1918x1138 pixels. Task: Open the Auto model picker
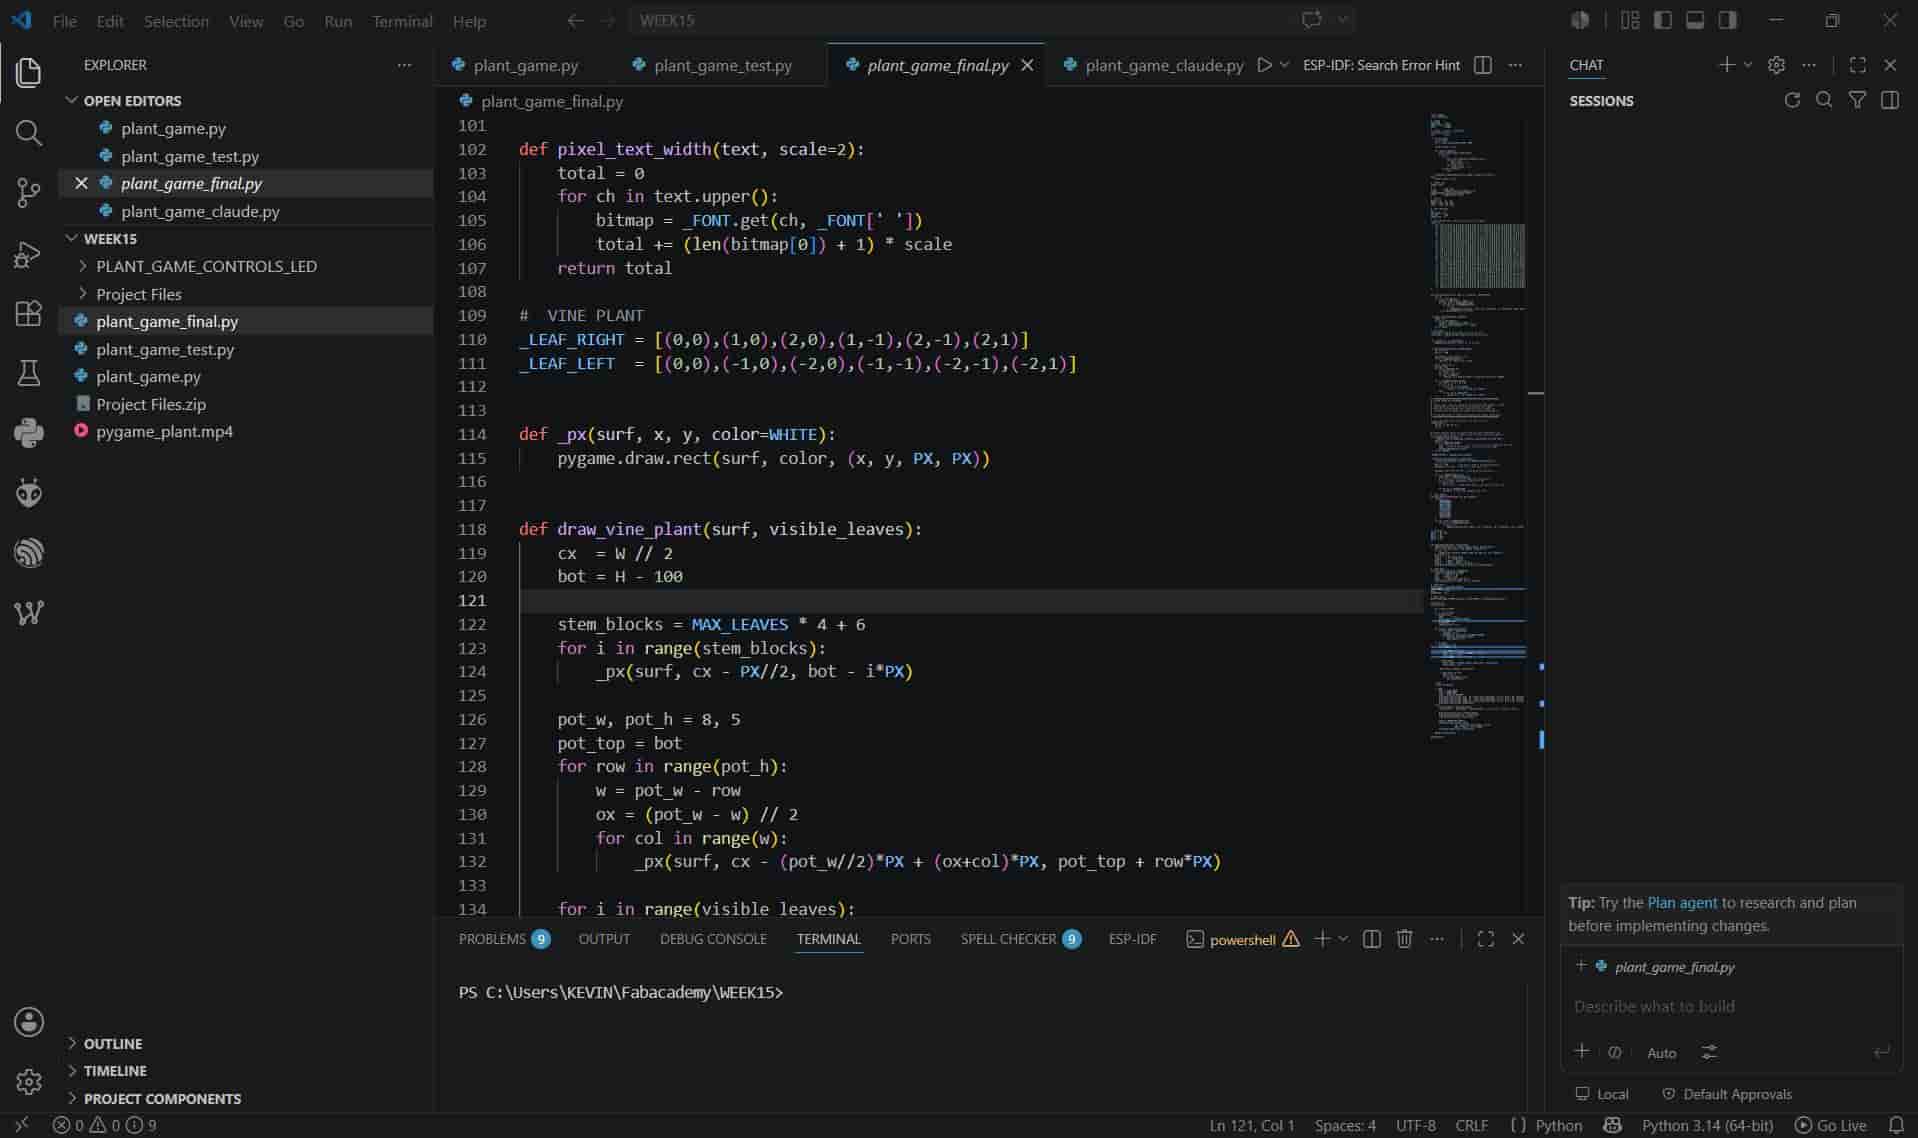tap(1661, 1052)
